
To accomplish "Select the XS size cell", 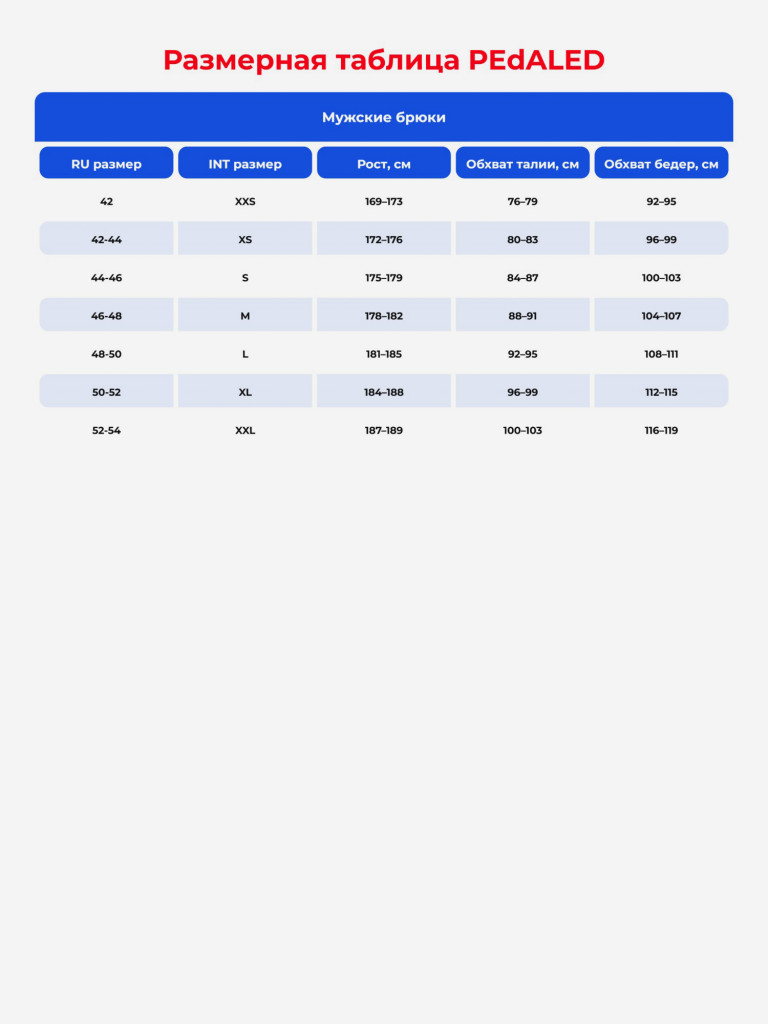I will (x=245, y=238).
